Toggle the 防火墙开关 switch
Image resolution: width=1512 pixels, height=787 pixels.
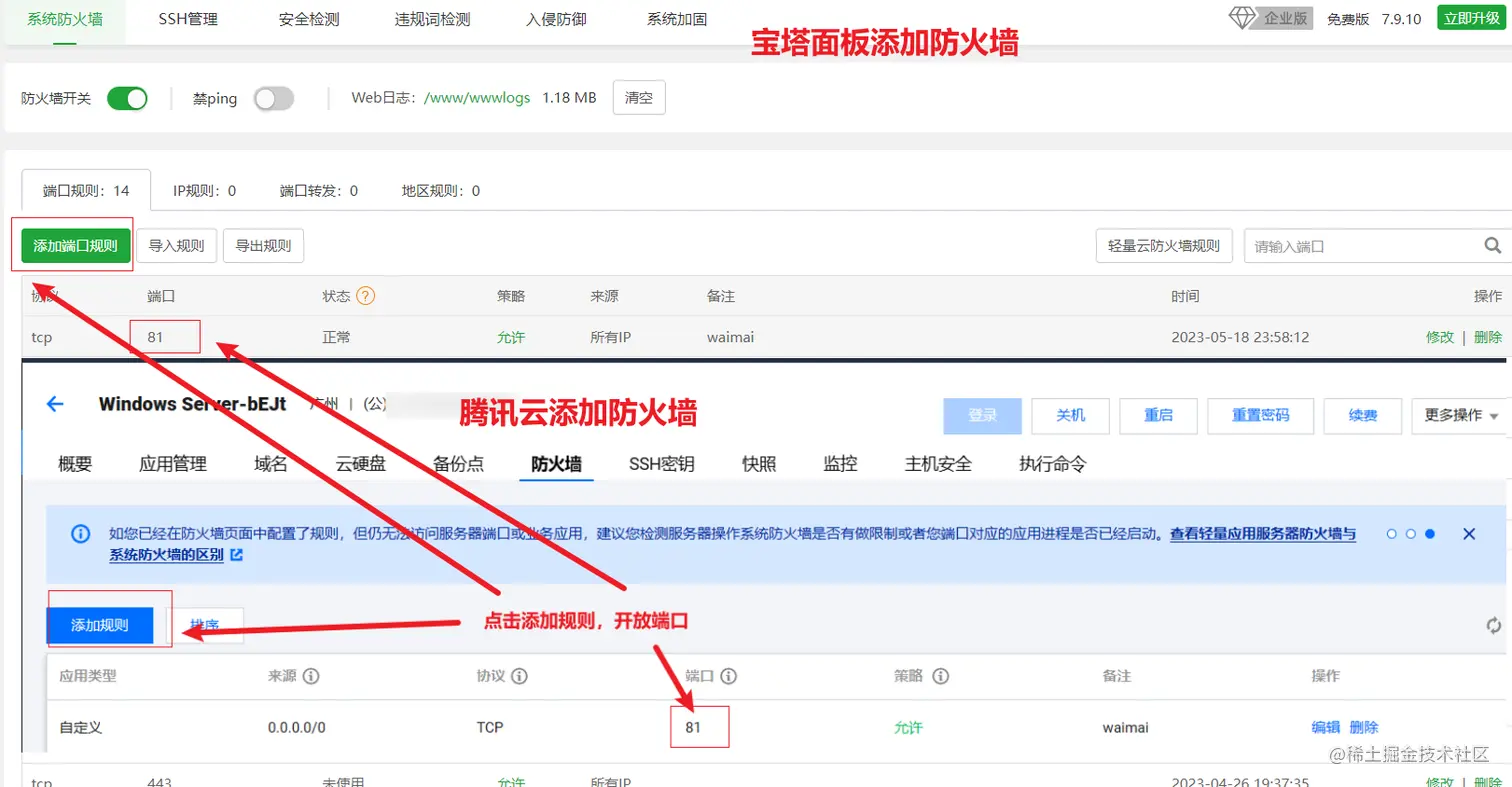pyautogui.click(x=127, y=98)
